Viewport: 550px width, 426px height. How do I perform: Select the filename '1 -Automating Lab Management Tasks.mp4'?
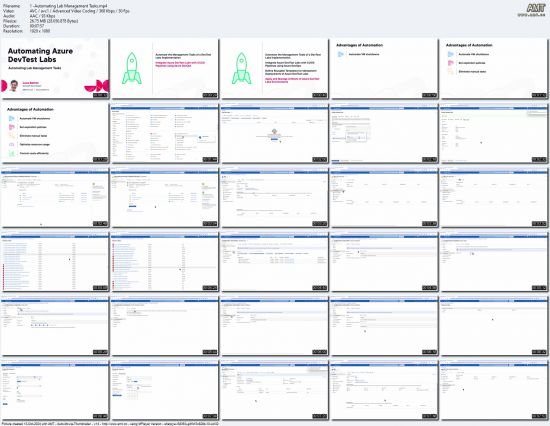68,6
